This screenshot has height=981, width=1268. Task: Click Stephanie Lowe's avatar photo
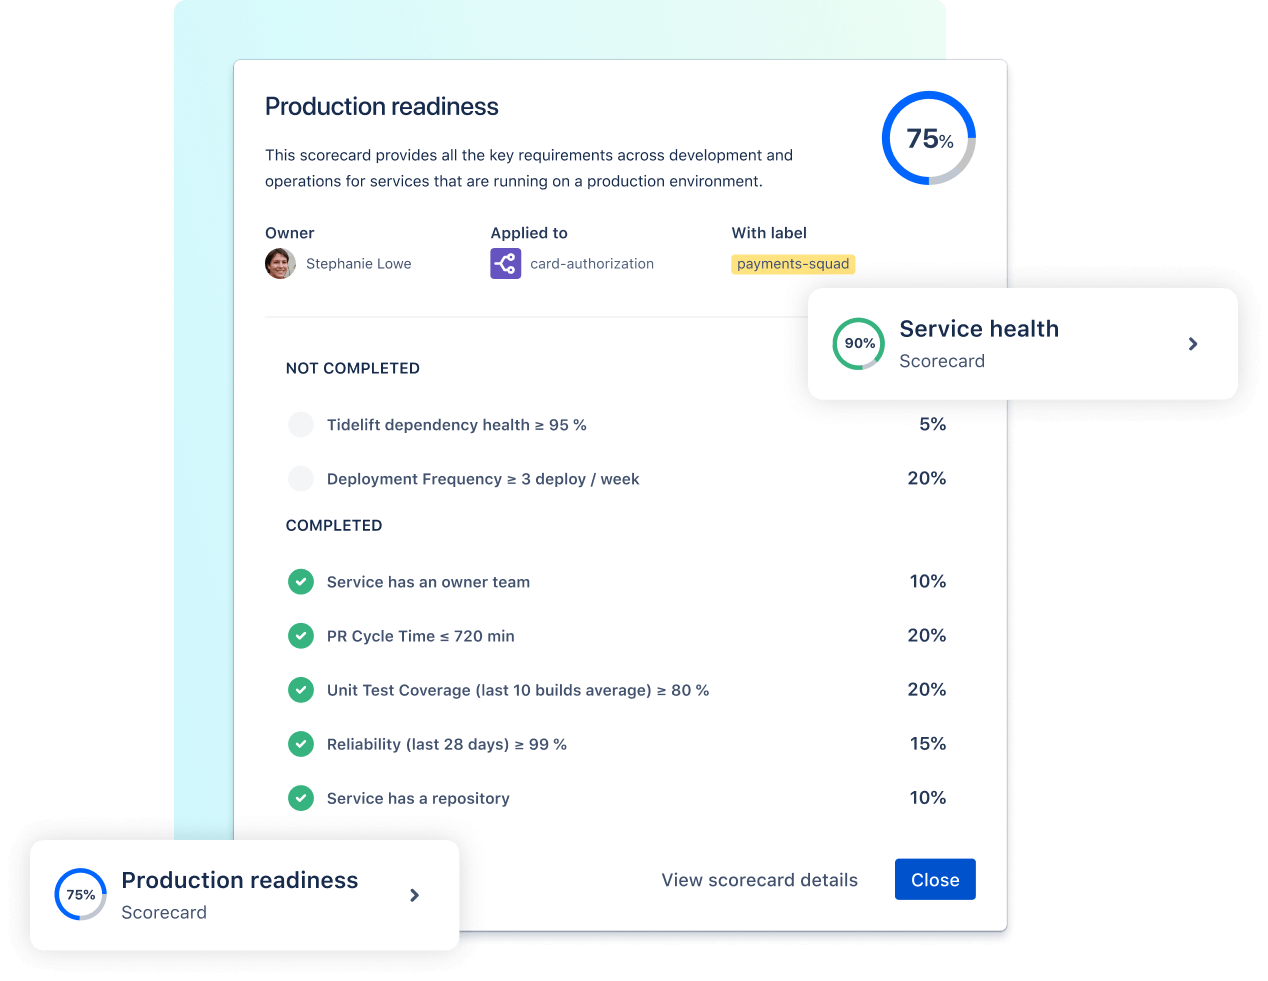point(280,263)
